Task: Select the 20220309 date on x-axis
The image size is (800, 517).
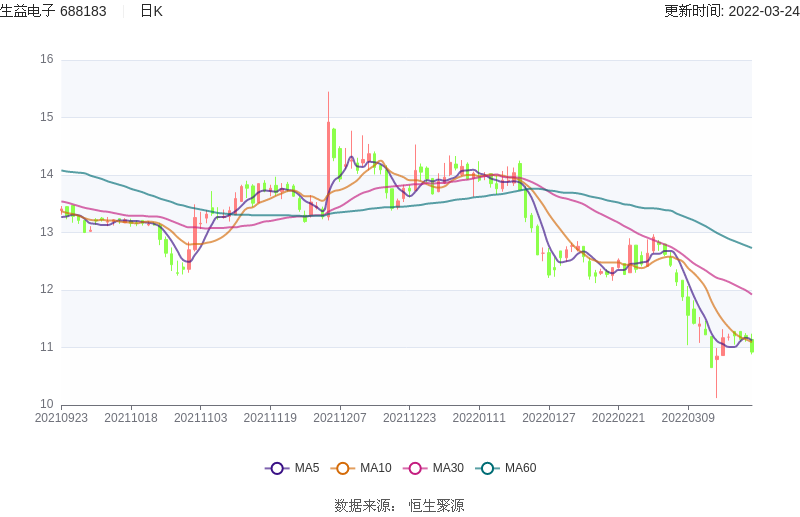Action: pos(688,418)
